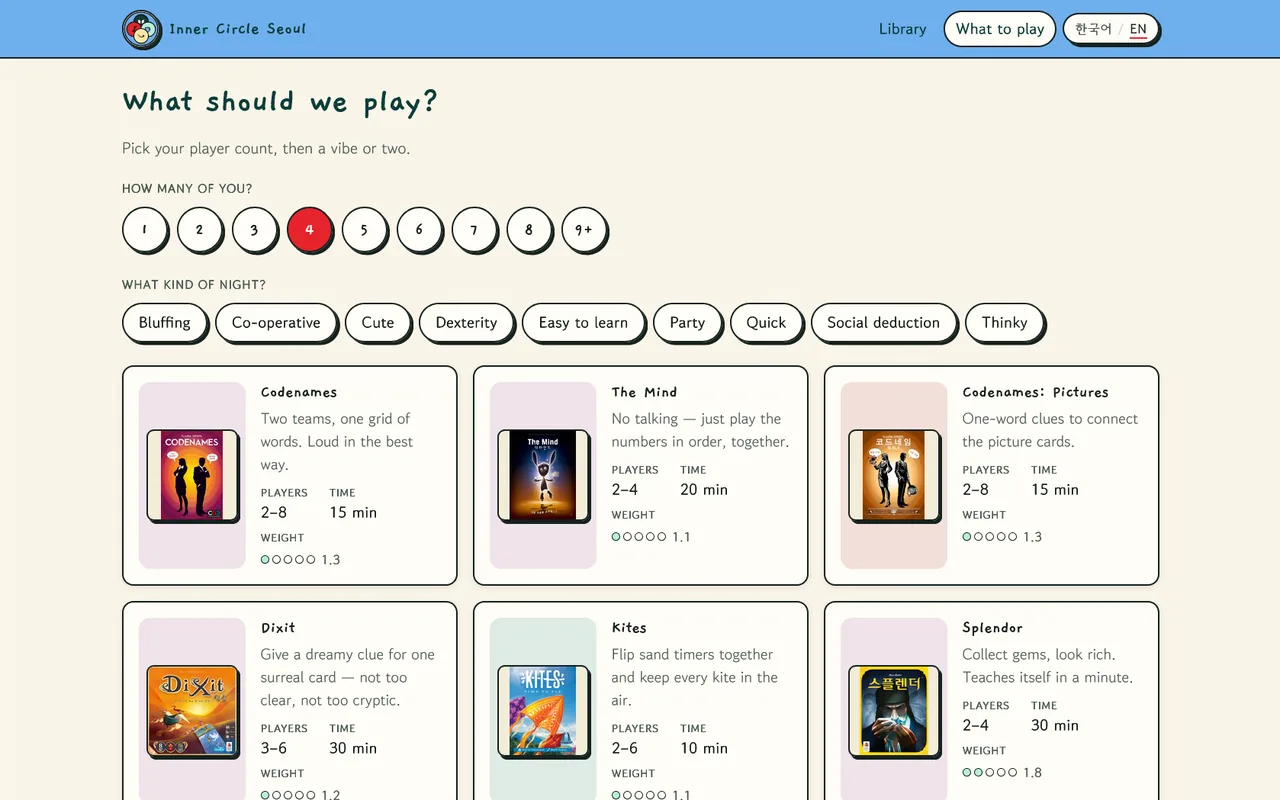Open the Codenames game title

point(299,392)
